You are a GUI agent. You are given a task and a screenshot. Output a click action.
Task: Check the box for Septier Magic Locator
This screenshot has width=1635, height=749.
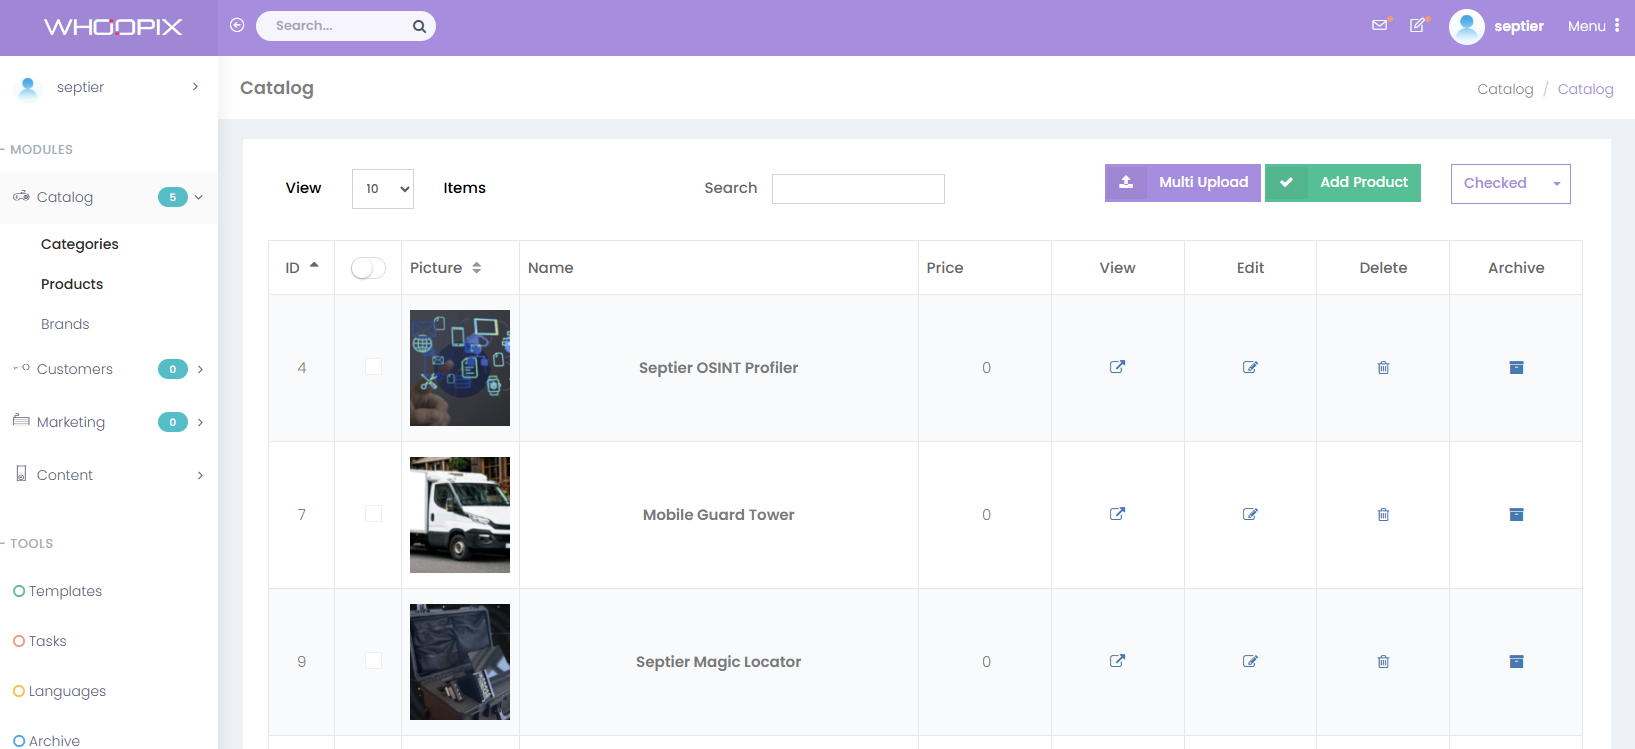click(x=373, y=661)
